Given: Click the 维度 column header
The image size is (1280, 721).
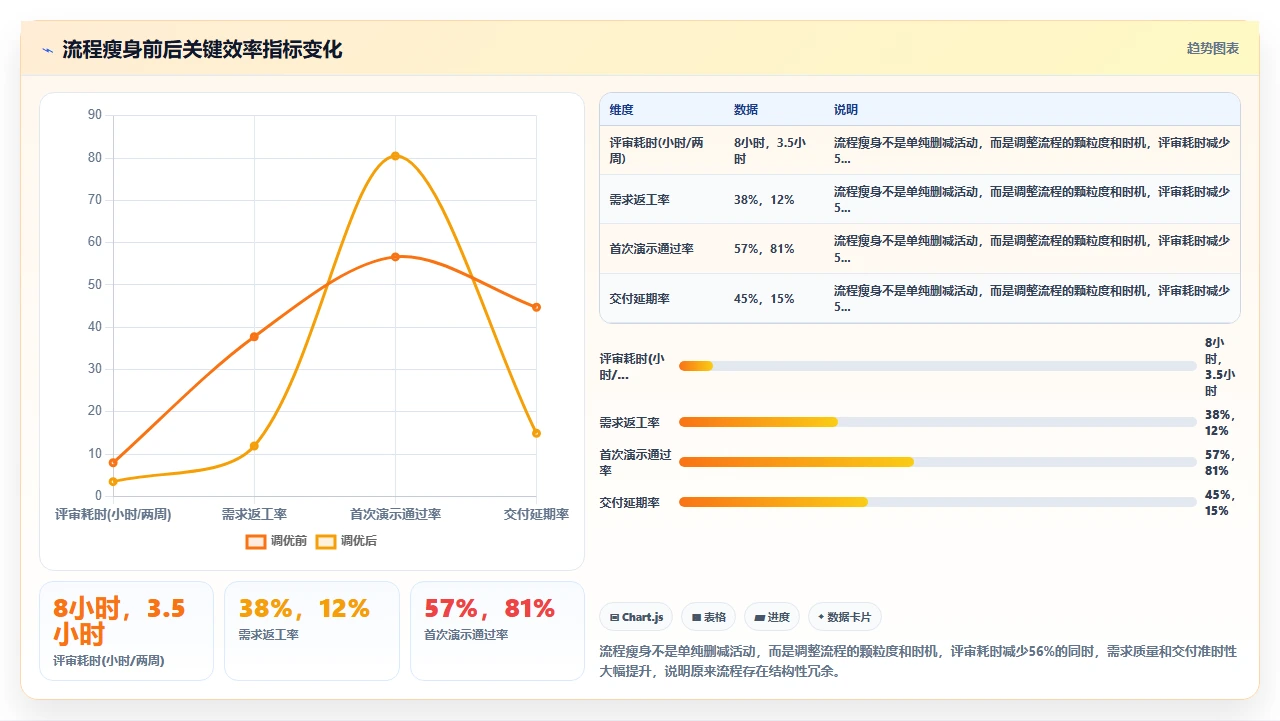Looking at the screenshot, I should pyautogui.click(x=661, y=110).
